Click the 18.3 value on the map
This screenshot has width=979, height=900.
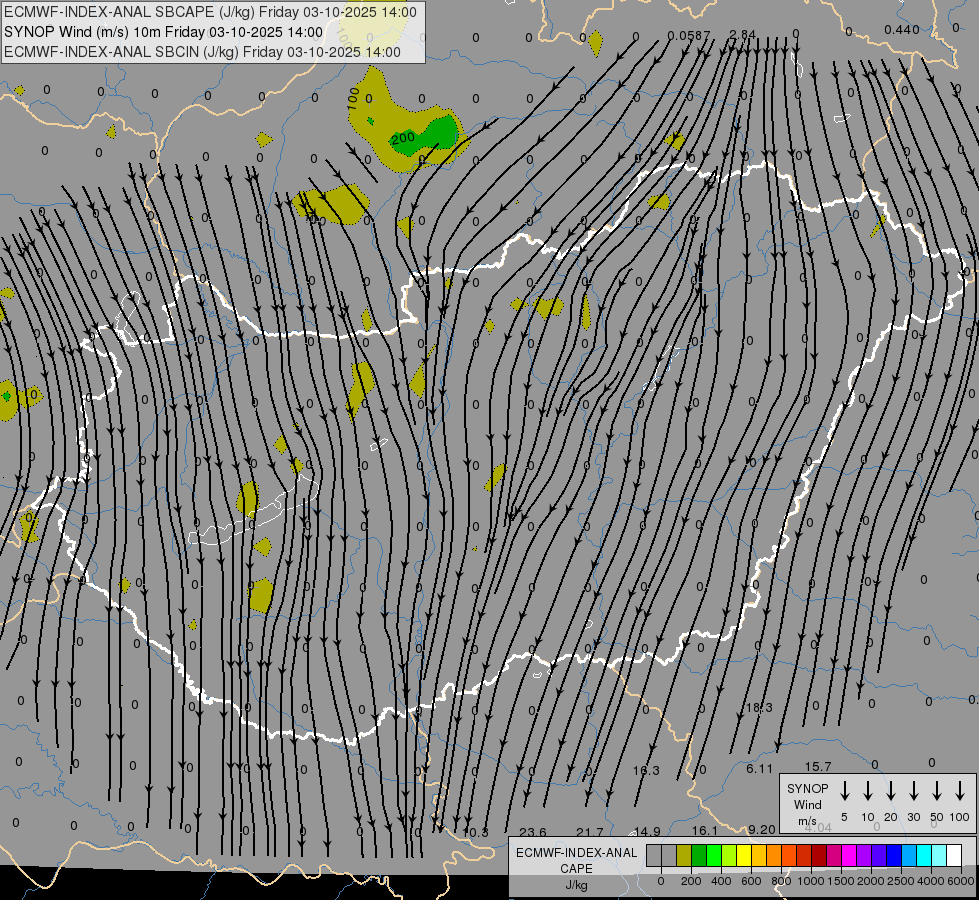pos(759,708)
